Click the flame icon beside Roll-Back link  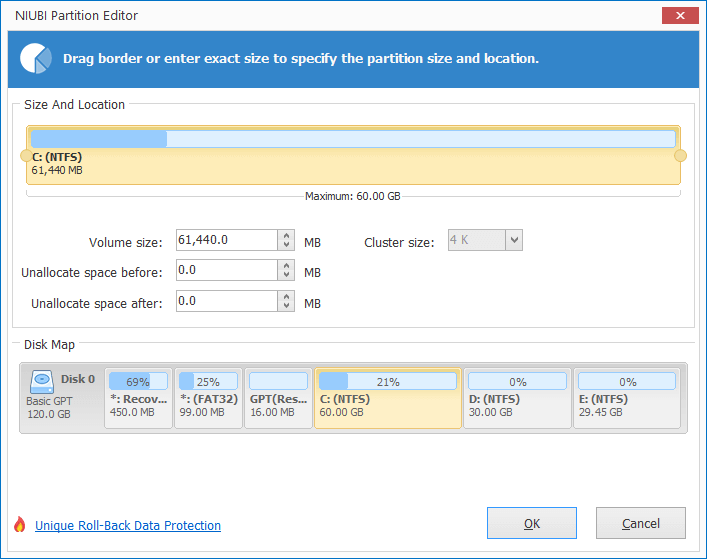(x=19, y=524)
